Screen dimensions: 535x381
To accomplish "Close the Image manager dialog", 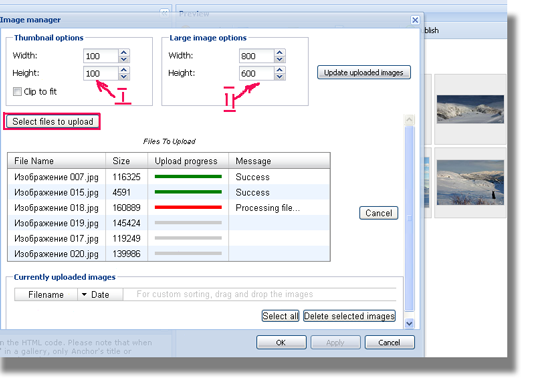I will [415, 20].
